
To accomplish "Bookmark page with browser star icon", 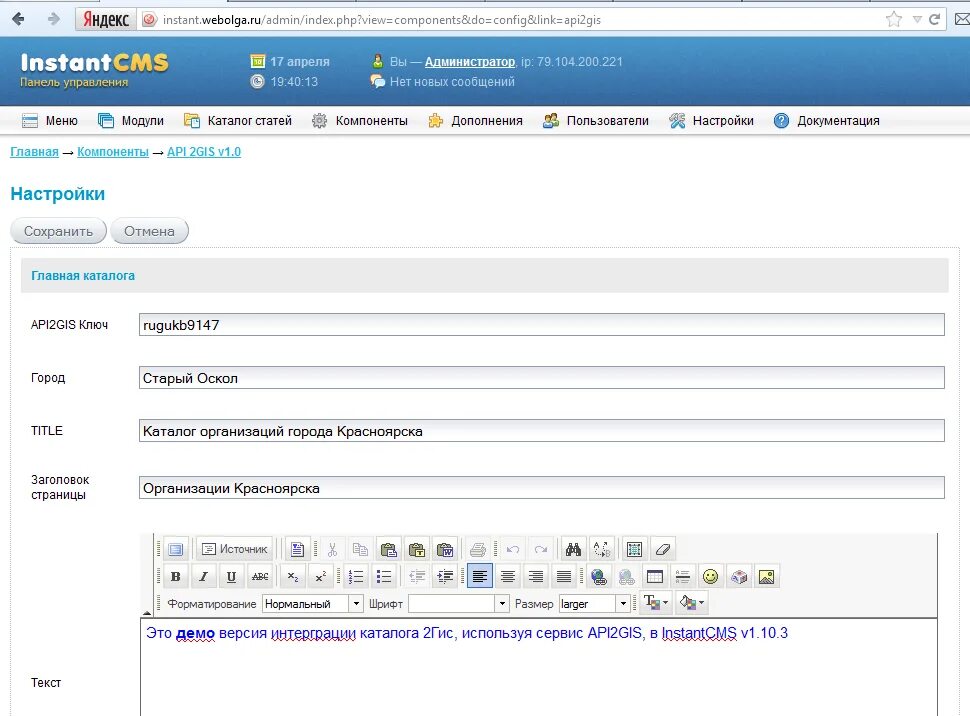I will click(x=894, y=19).
